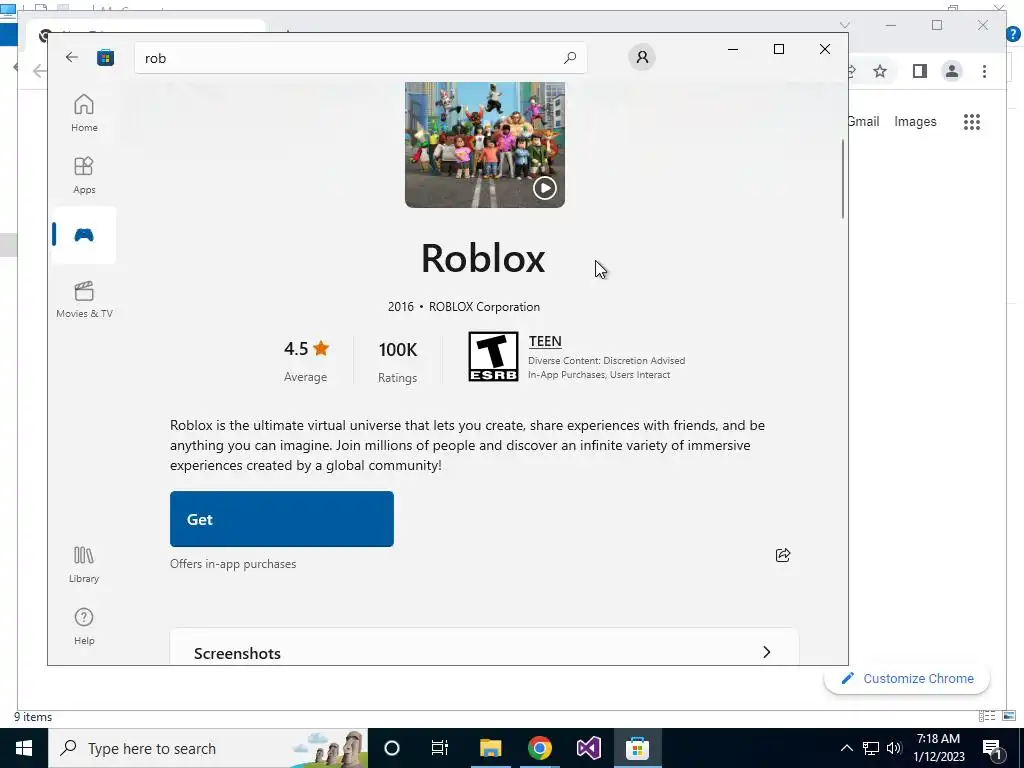
Task: Open Chrome three-dot menu
Action: pyautogui.click(x=984, y=71)
